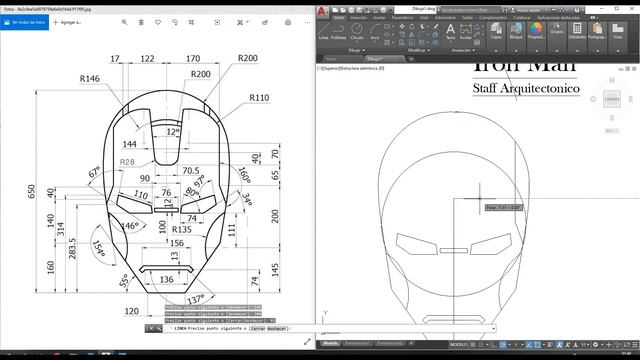Rotate the photo in Fotos

tap(175, 22)
